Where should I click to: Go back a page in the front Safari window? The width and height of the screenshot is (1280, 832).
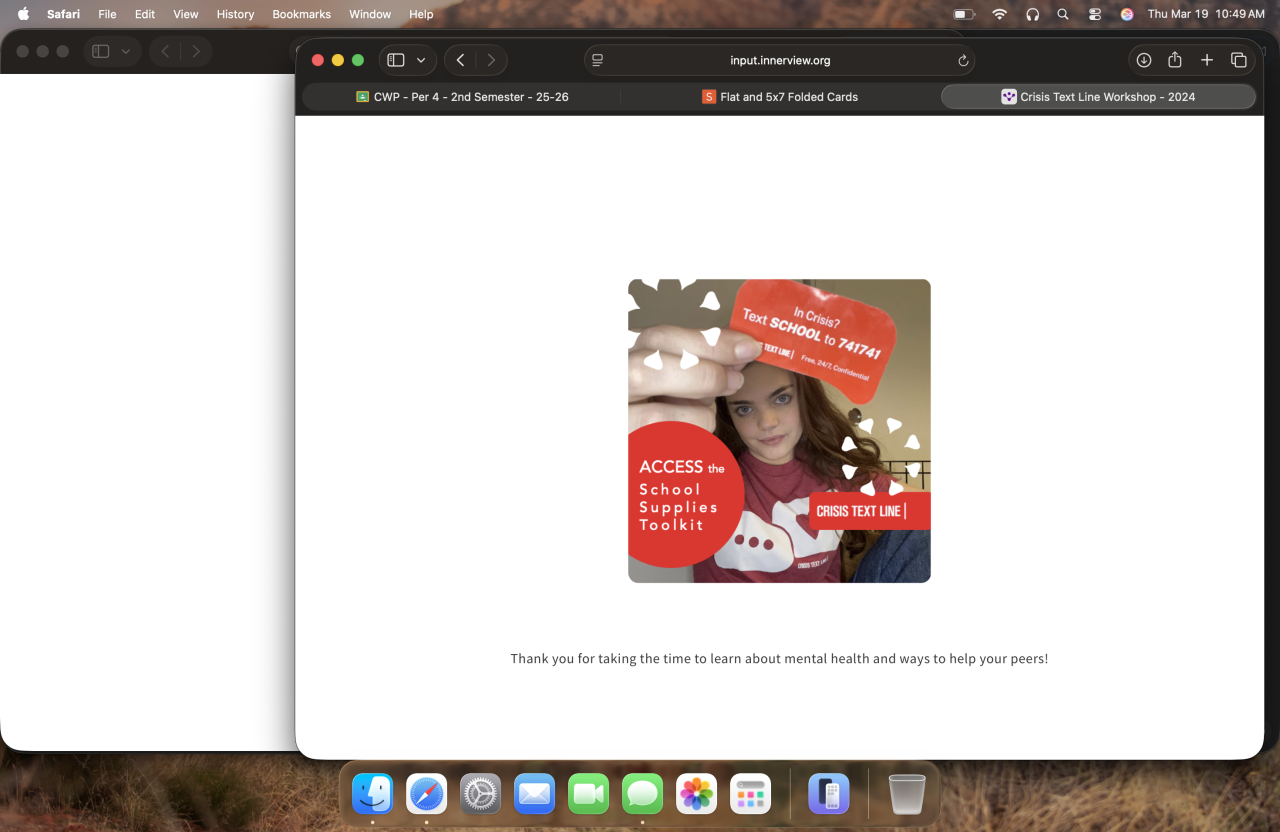point(460,60)
